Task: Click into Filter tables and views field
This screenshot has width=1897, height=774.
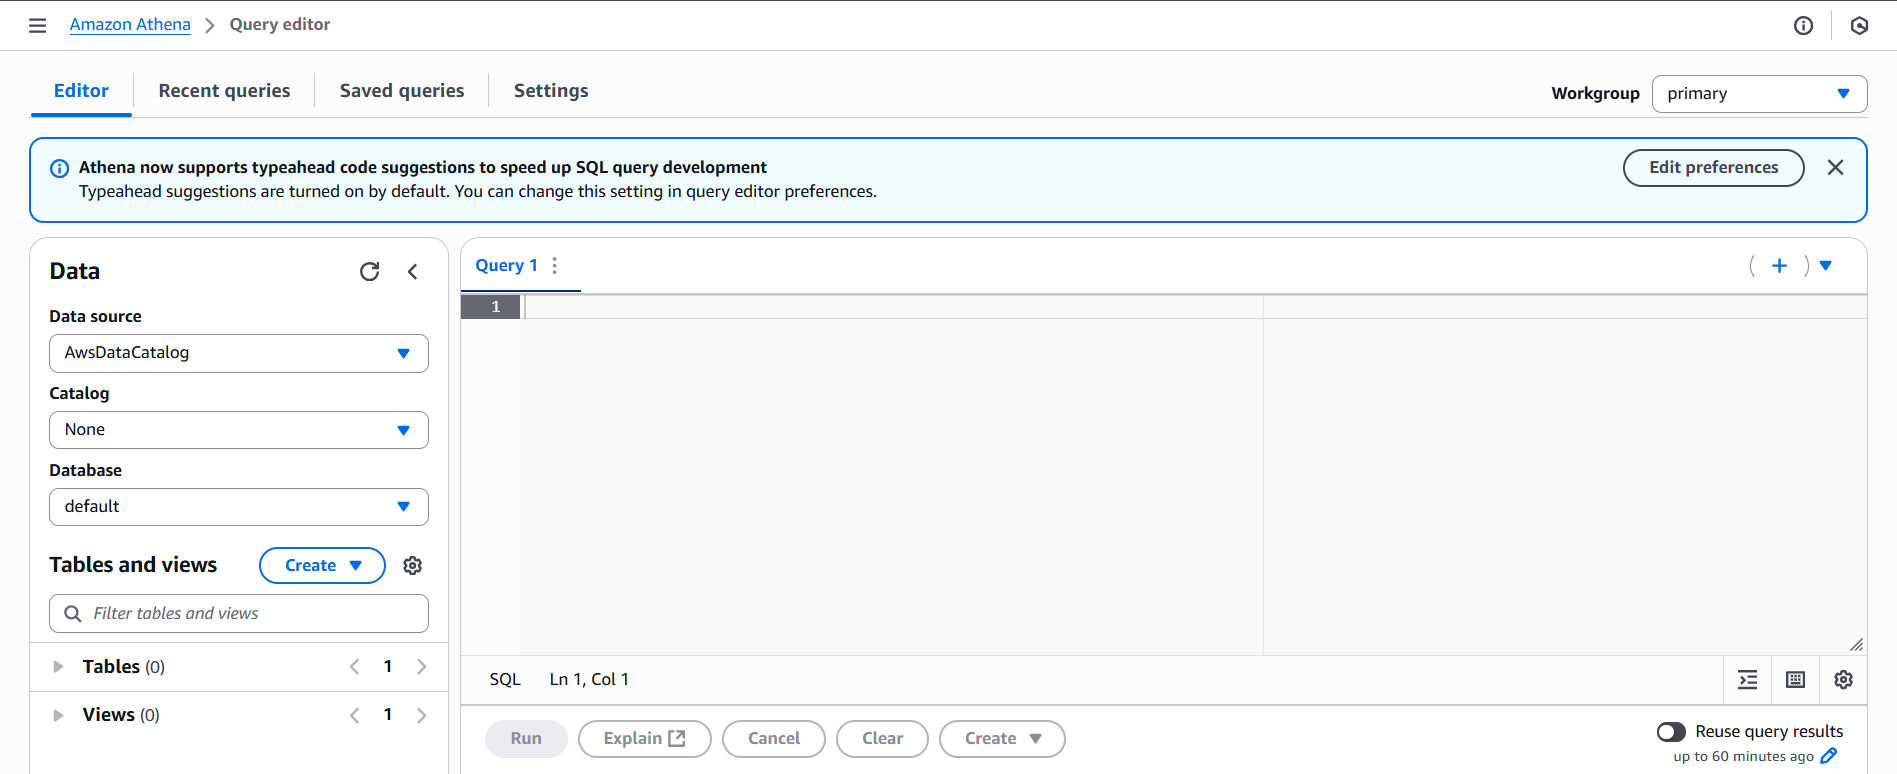Action: (238, 614)
